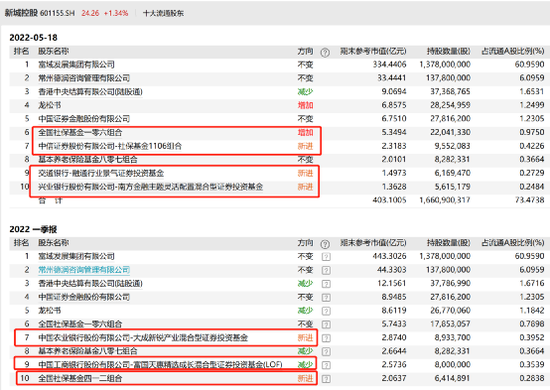This screenshot has width=550, height=390.
Task: Select the question icon in the 5.7433 row
Action: pos(326,324)
